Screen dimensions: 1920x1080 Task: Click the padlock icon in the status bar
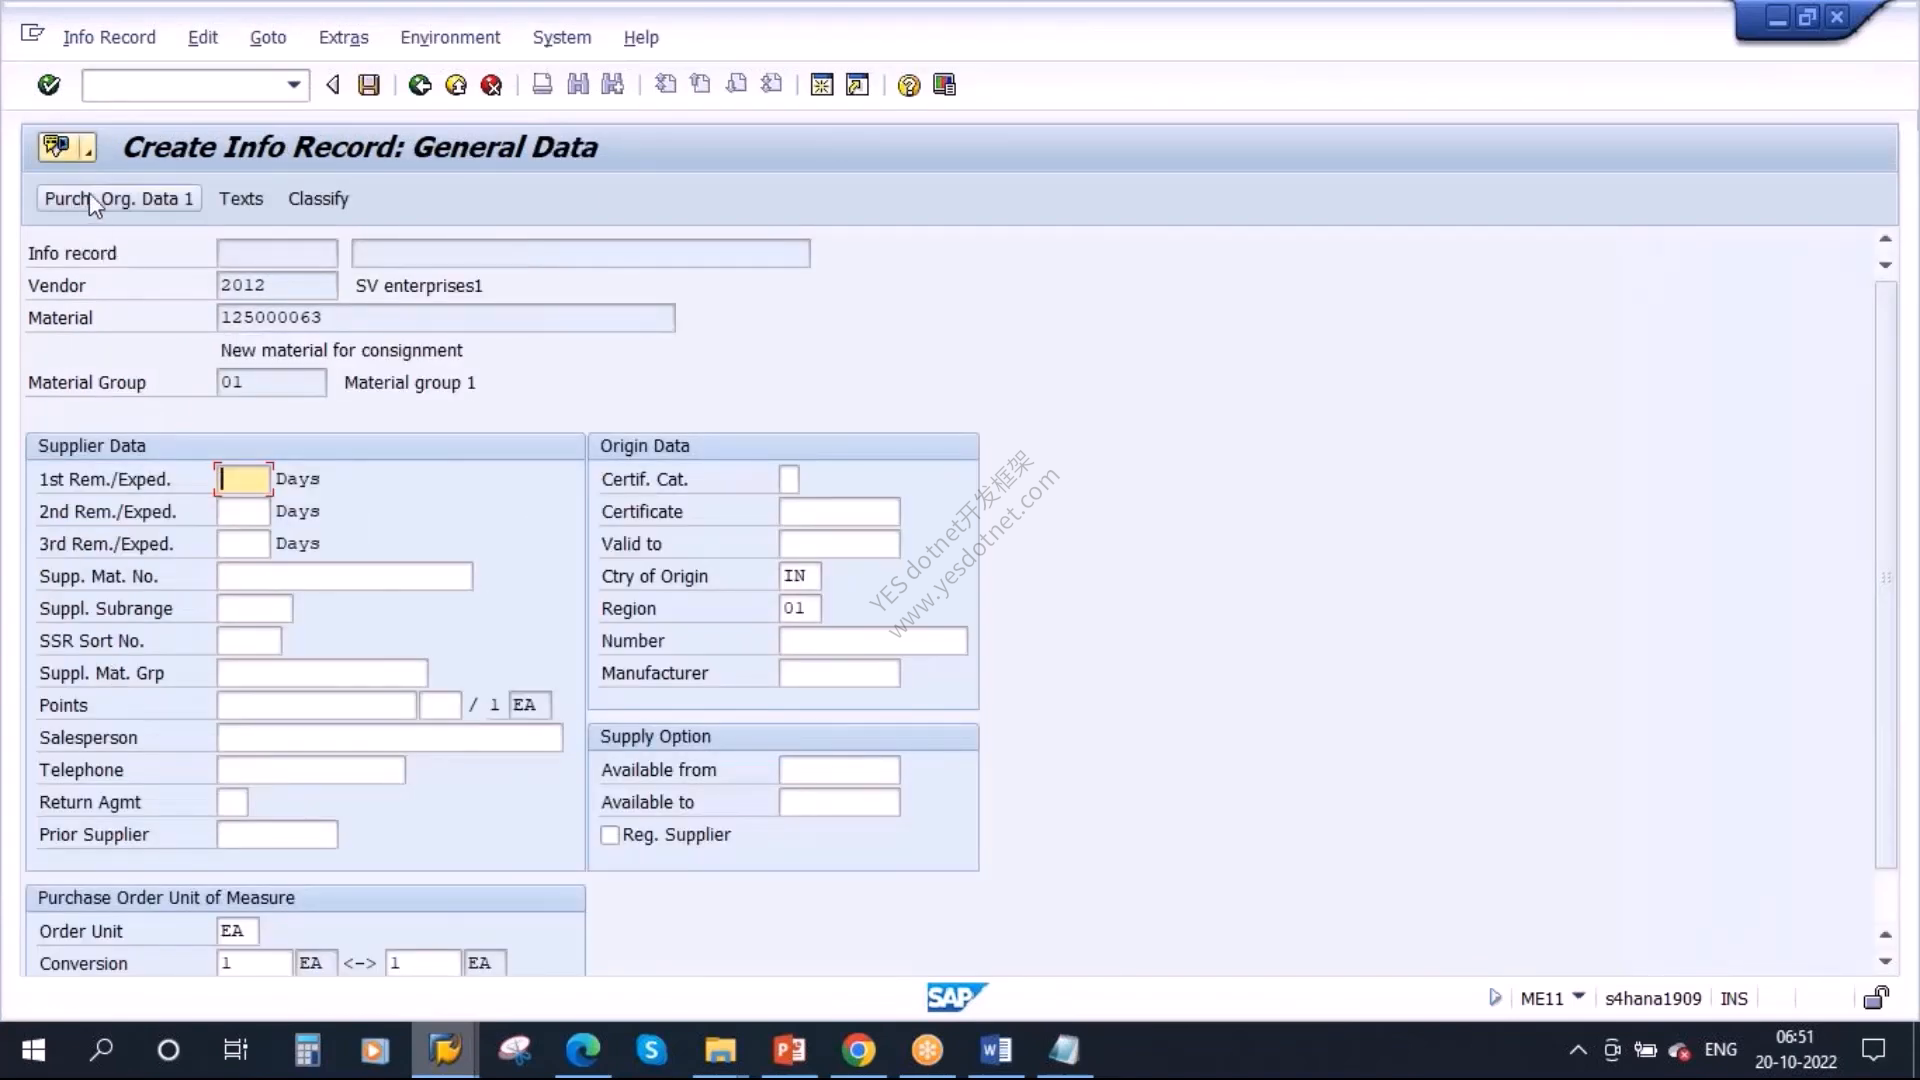[1876, 998]
